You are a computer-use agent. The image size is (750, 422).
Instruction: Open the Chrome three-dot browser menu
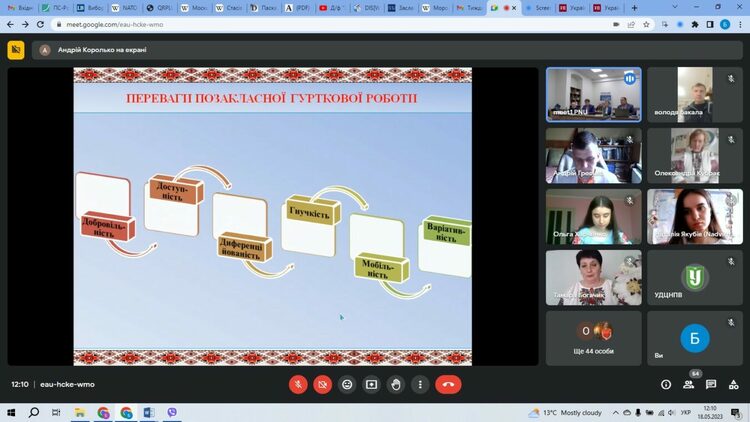point(738,24)
